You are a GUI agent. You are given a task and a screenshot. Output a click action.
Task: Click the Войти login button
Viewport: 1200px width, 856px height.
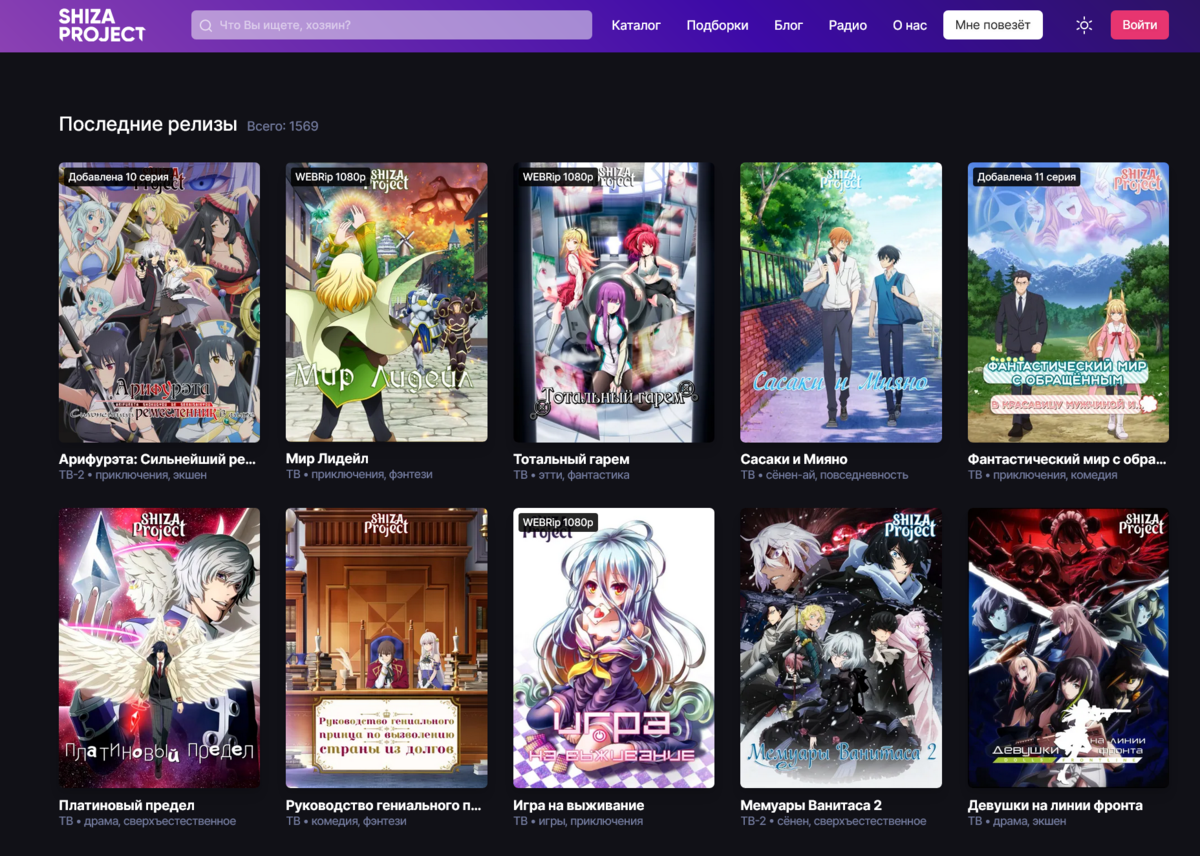pos(1140,25)
